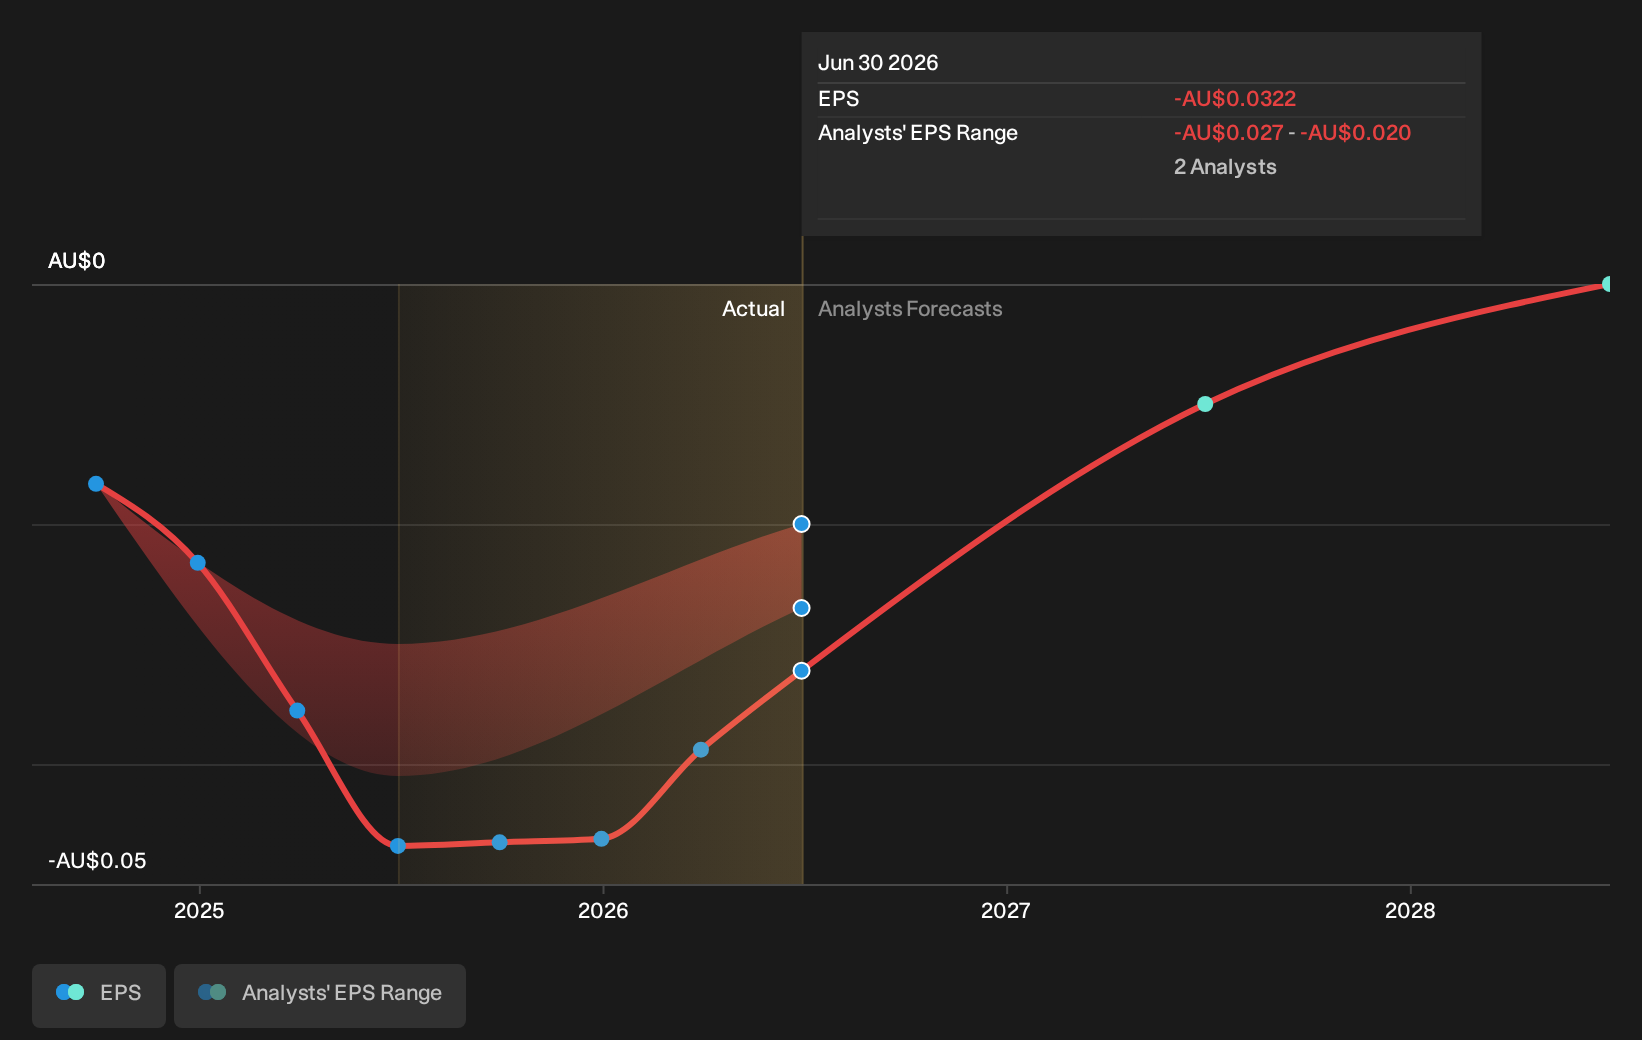Select the lowest EPS point at mid-2025
1642x1040 pixels.
pos(398,846)
